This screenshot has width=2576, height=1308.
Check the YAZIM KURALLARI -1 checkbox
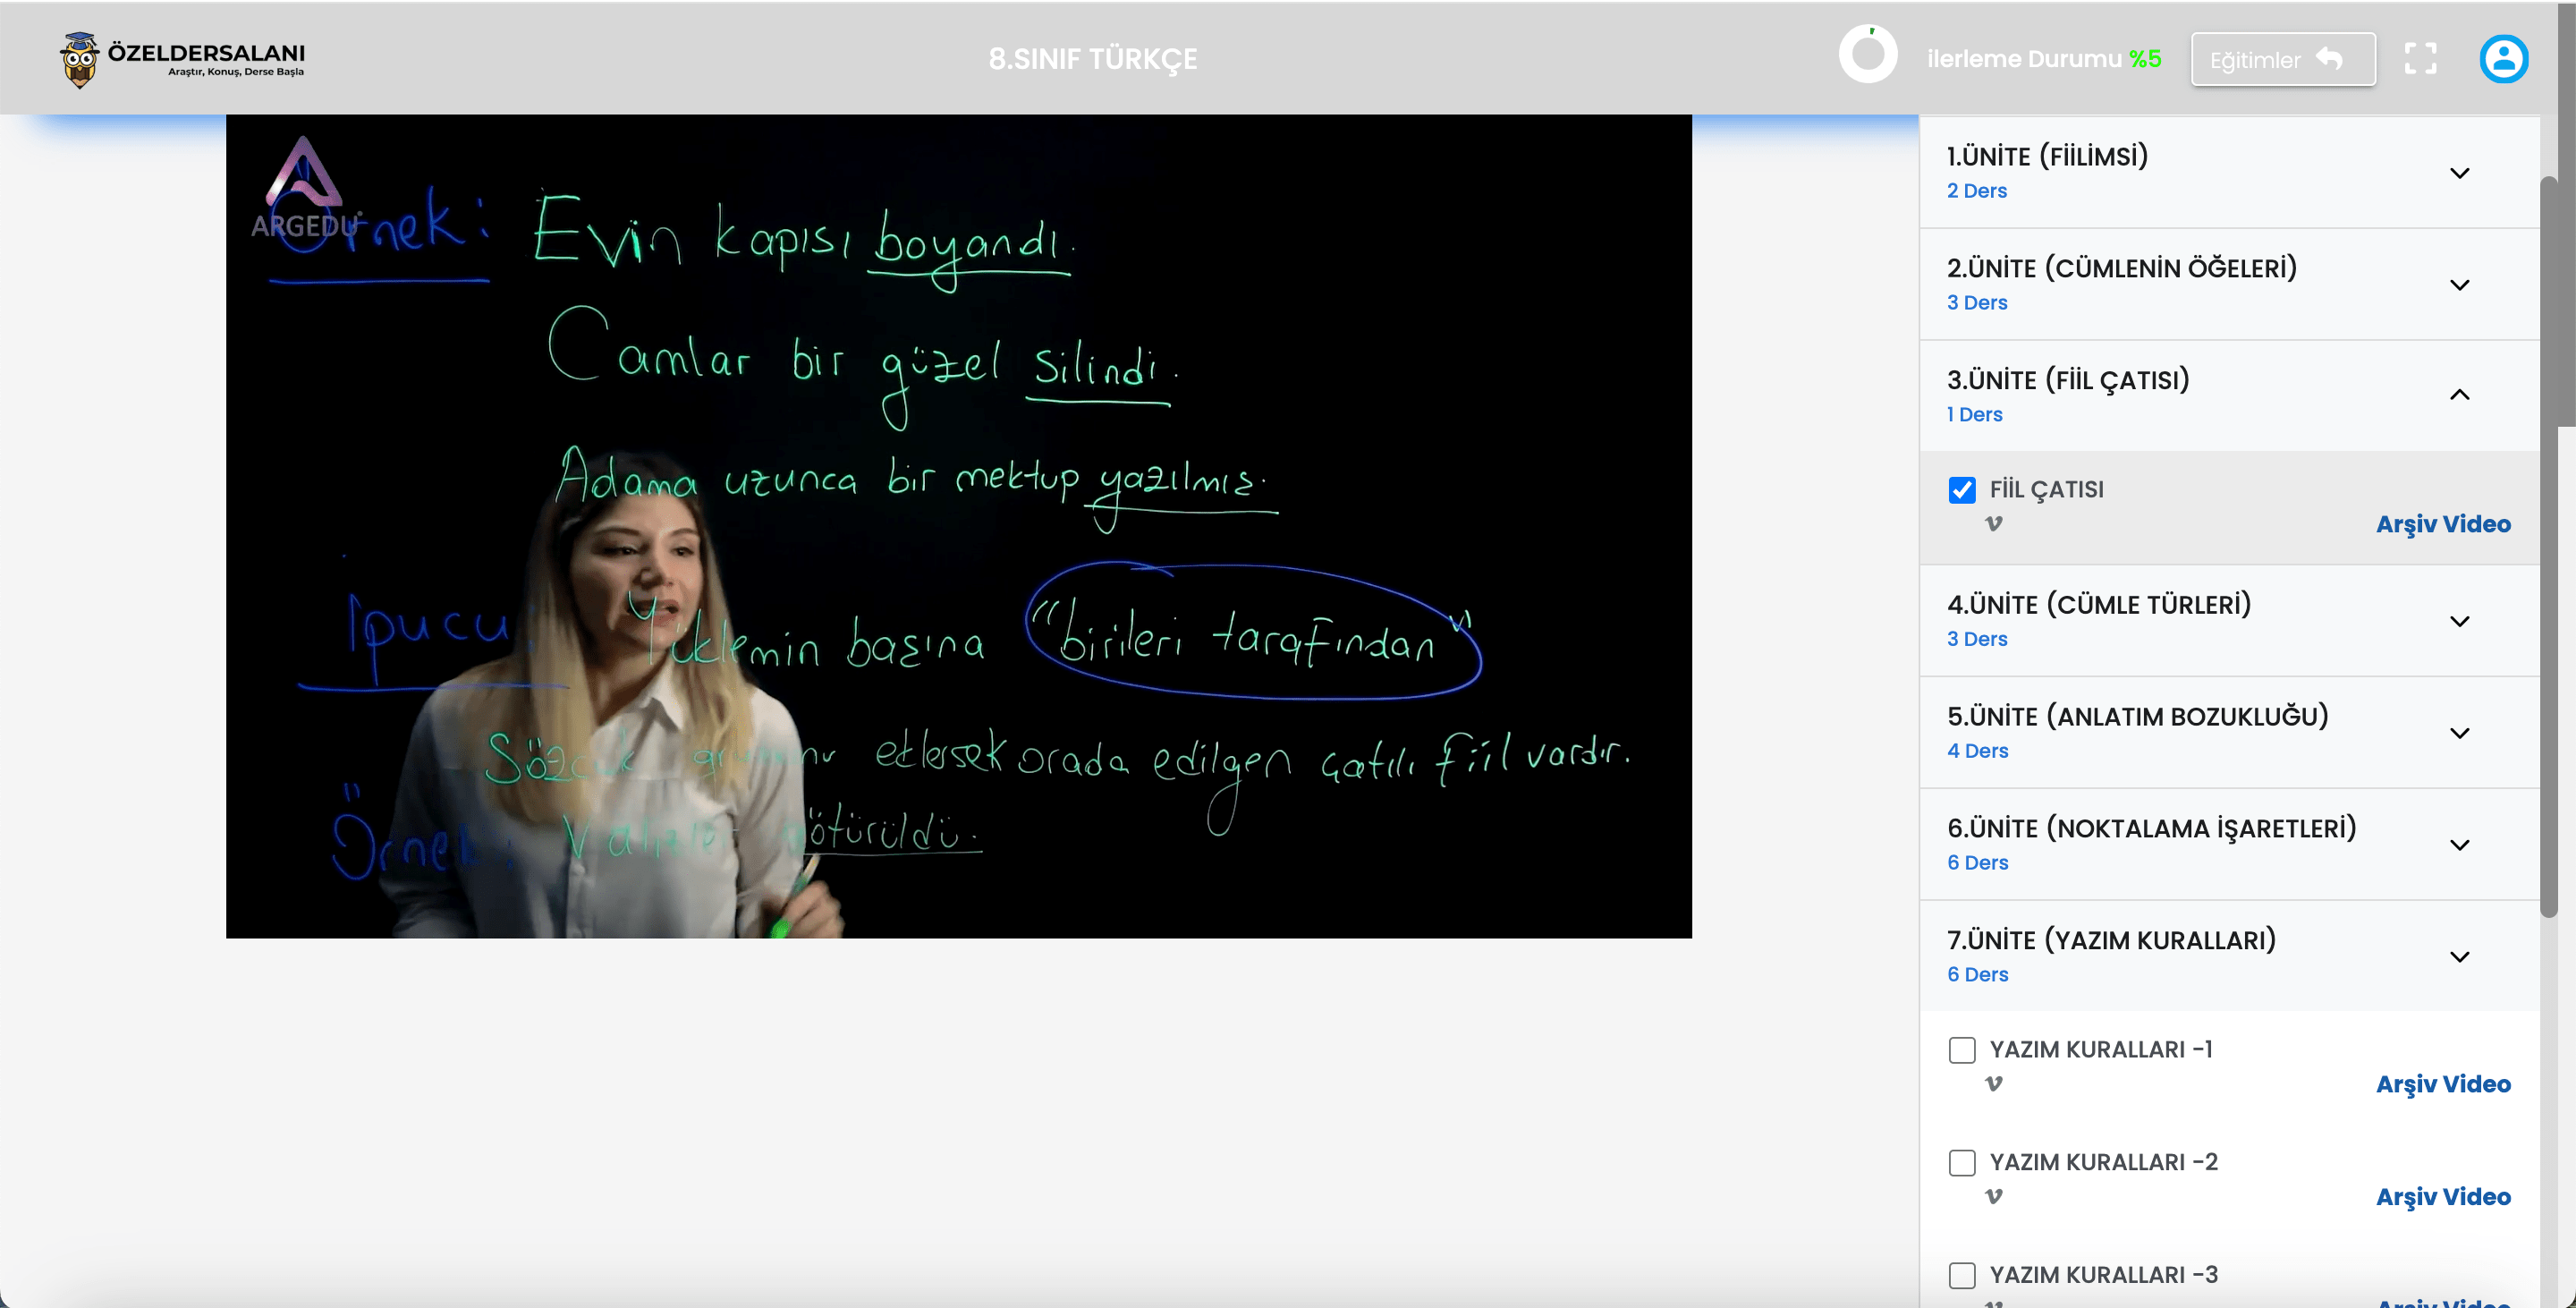coord(1961,1050)
